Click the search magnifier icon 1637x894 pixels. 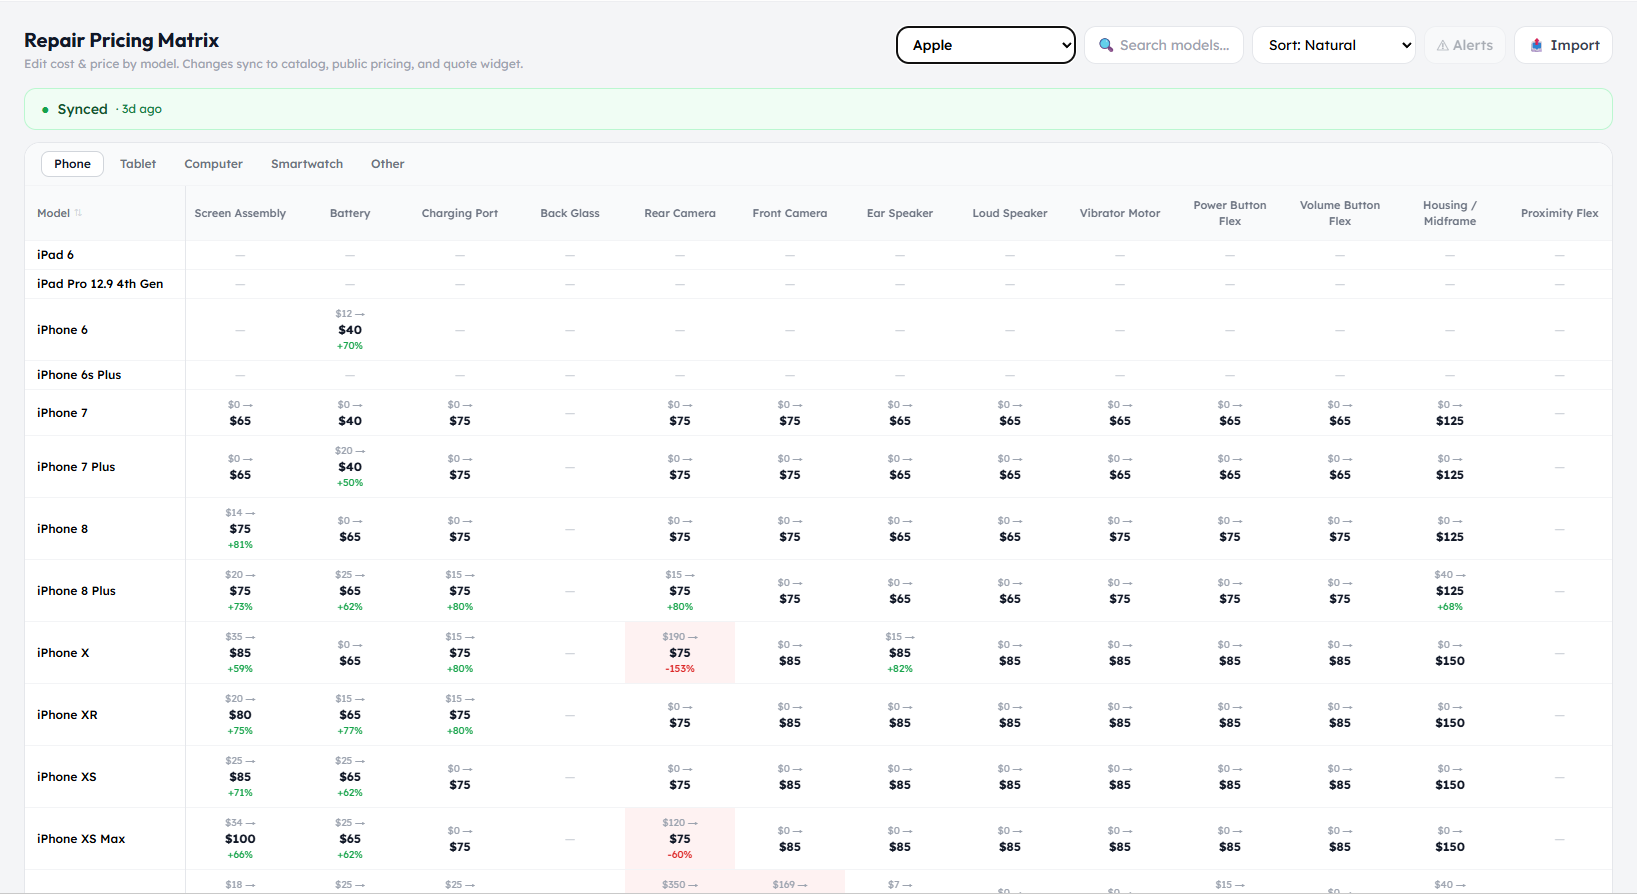pos(1106,45)
